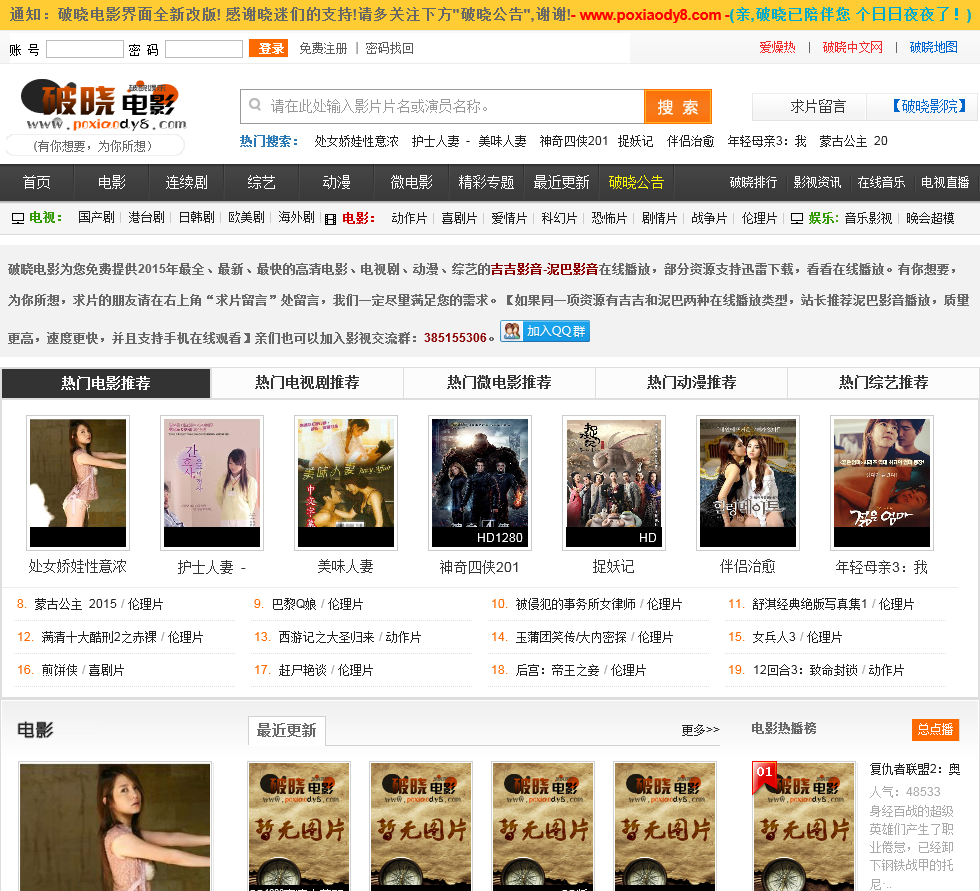
Task: Focus the 账号 input field
Action: (84, 49)
